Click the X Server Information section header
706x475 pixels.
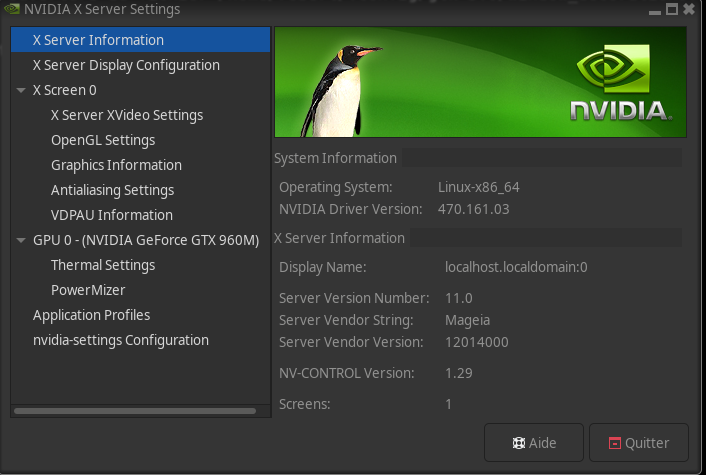pyautogui.click(x=339, y=238)
